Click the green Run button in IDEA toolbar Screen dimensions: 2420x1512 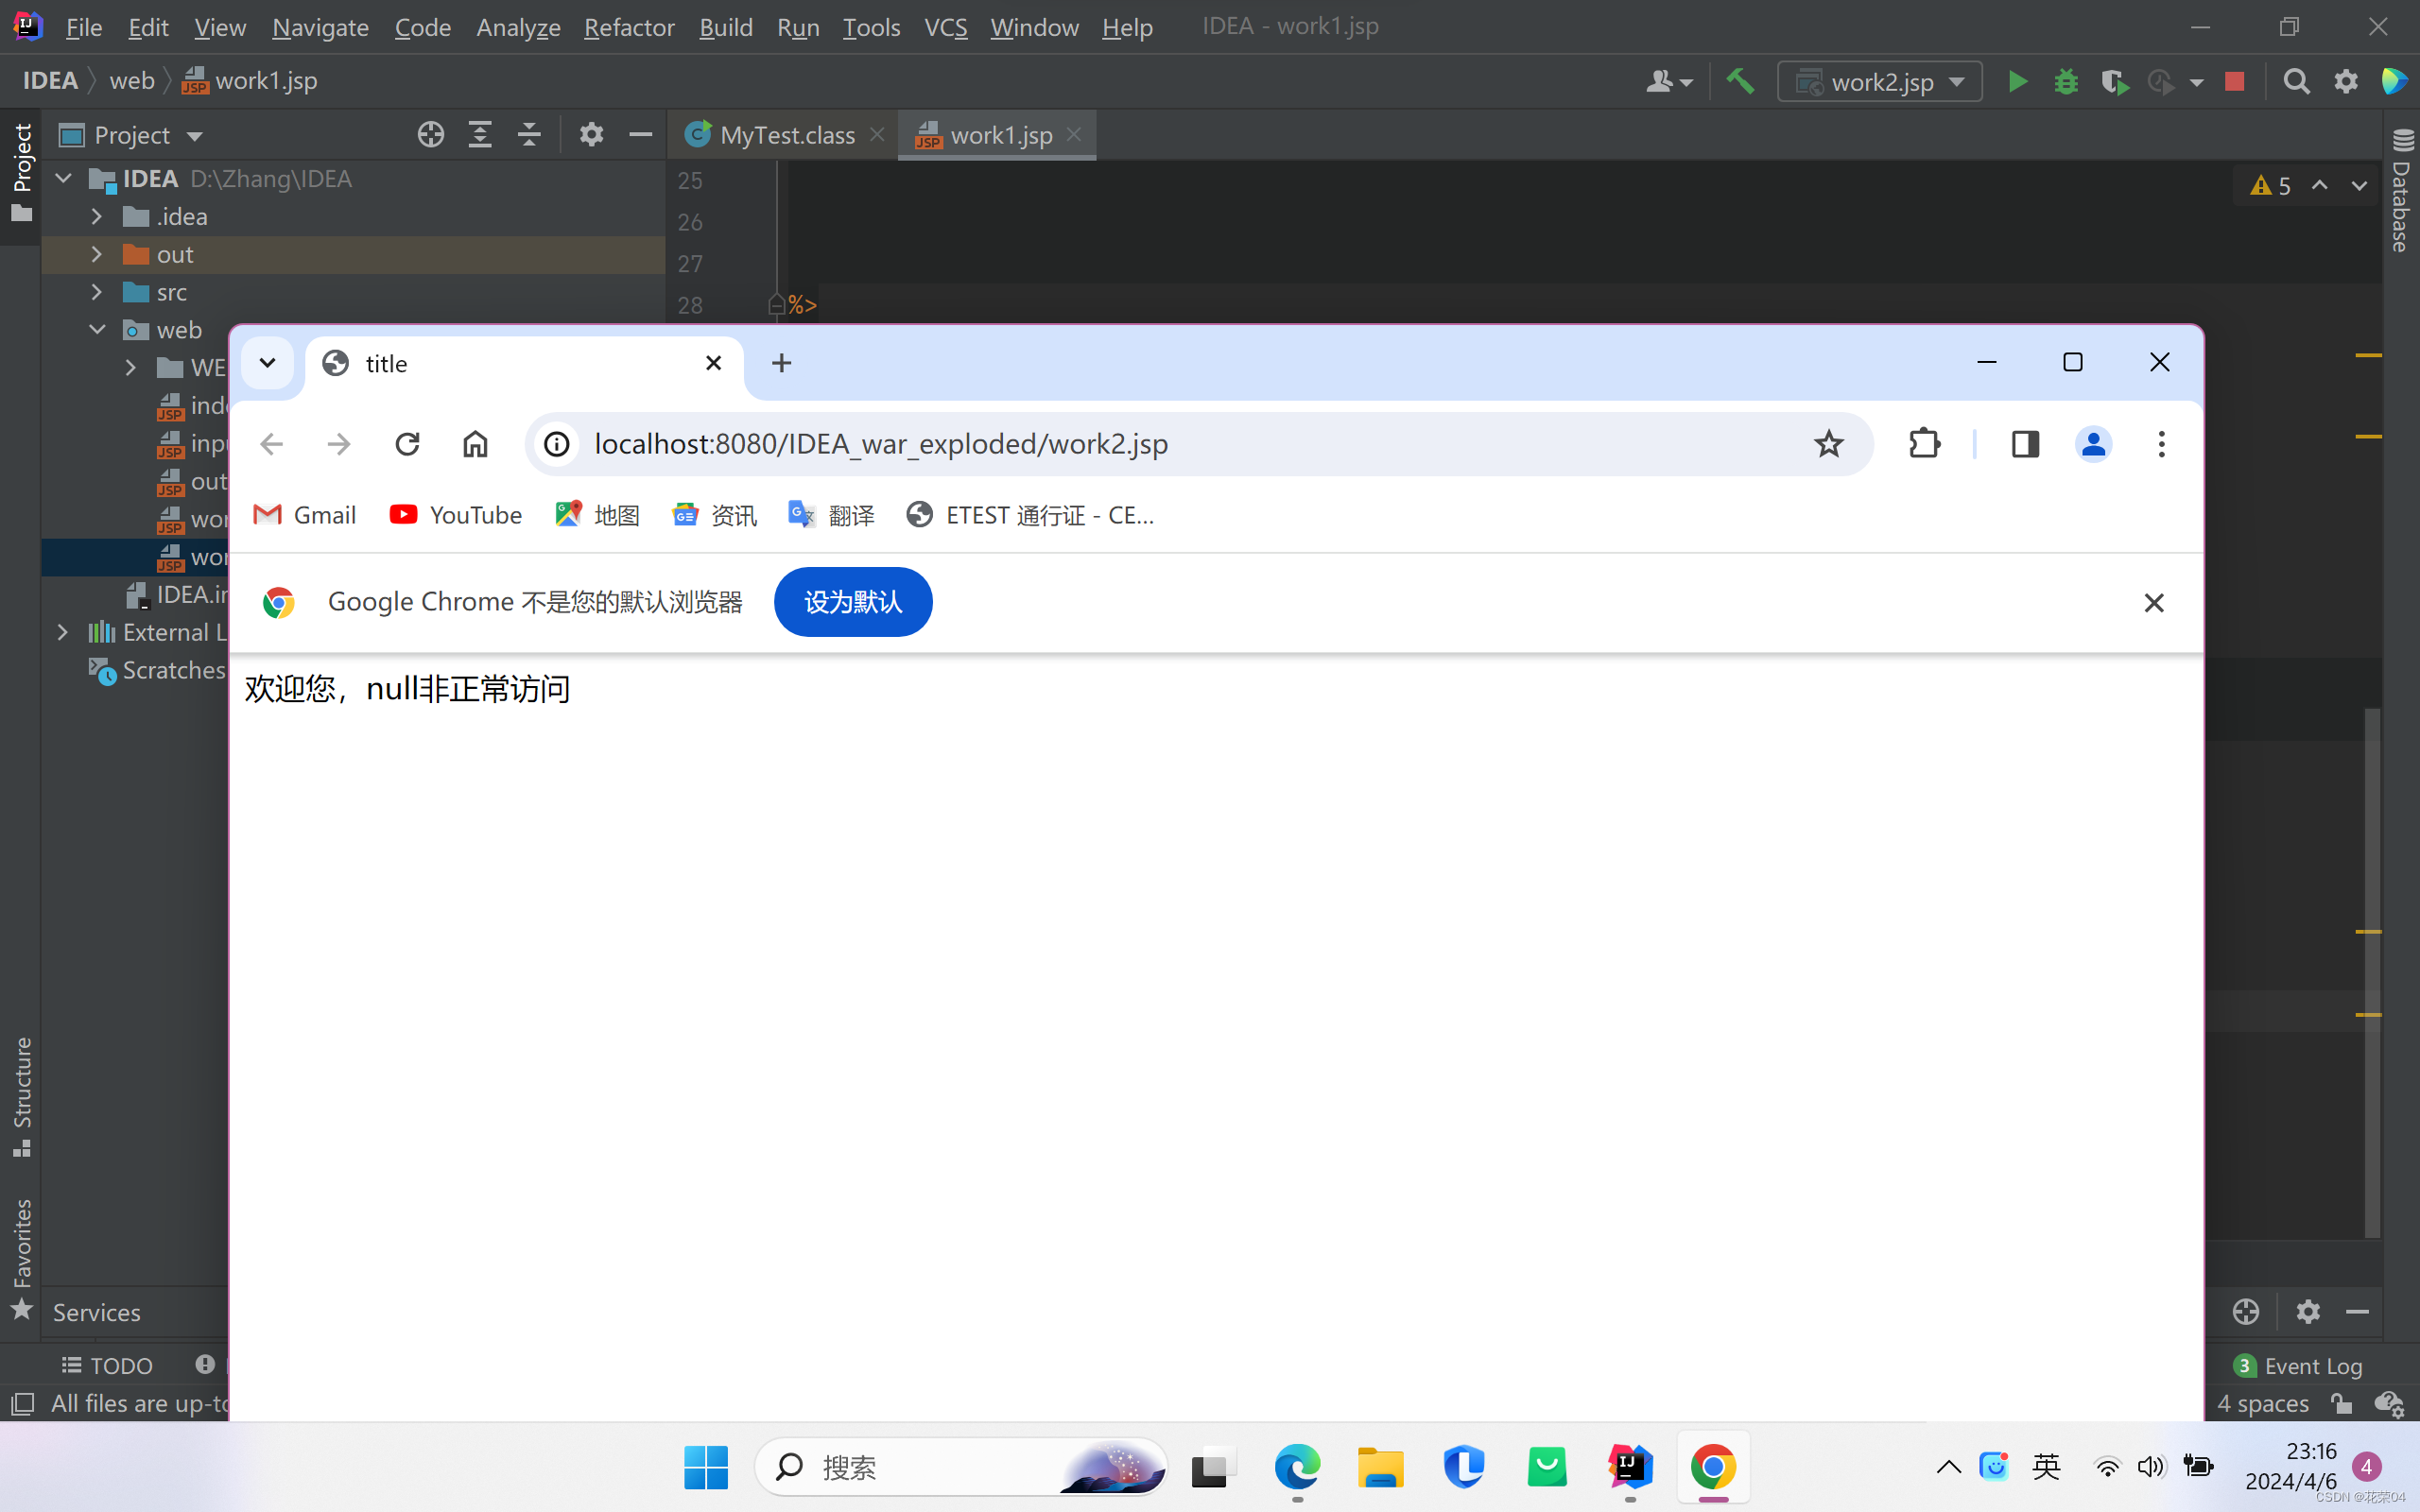(x=2017, y=81)
